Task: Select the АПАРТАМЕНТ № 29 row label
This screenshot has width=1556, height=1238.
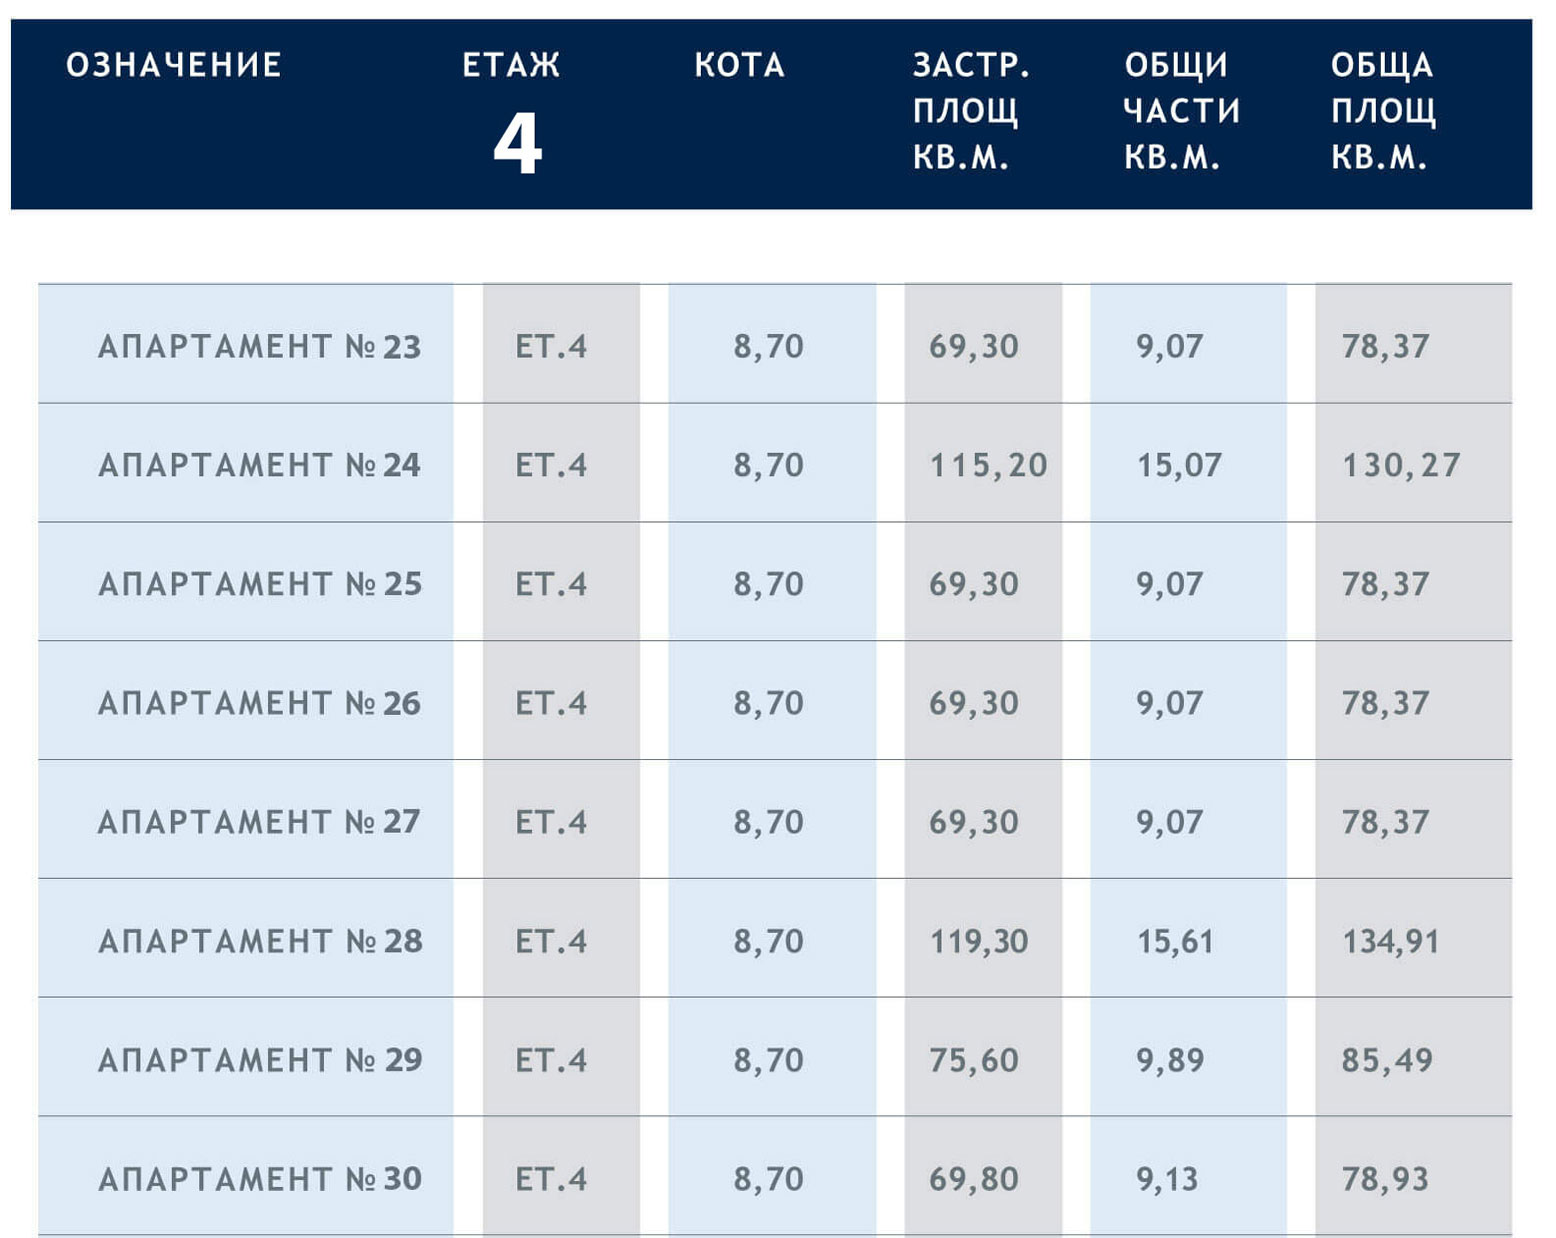Action: [x=260, y=1060]
